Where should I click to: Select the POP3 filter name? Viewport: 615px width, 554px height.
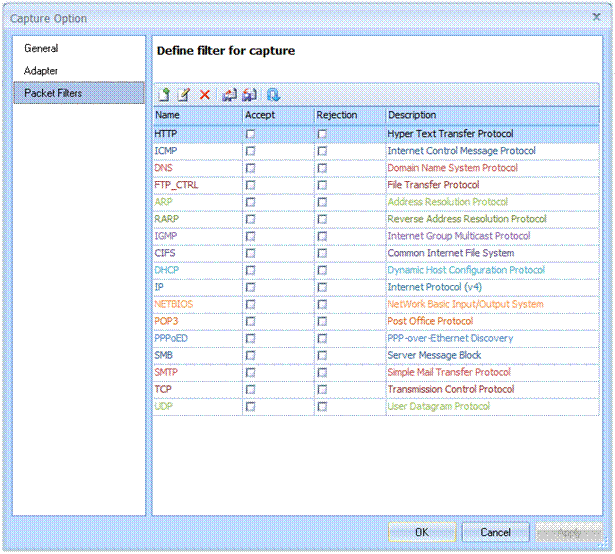(x=166, y=321)
